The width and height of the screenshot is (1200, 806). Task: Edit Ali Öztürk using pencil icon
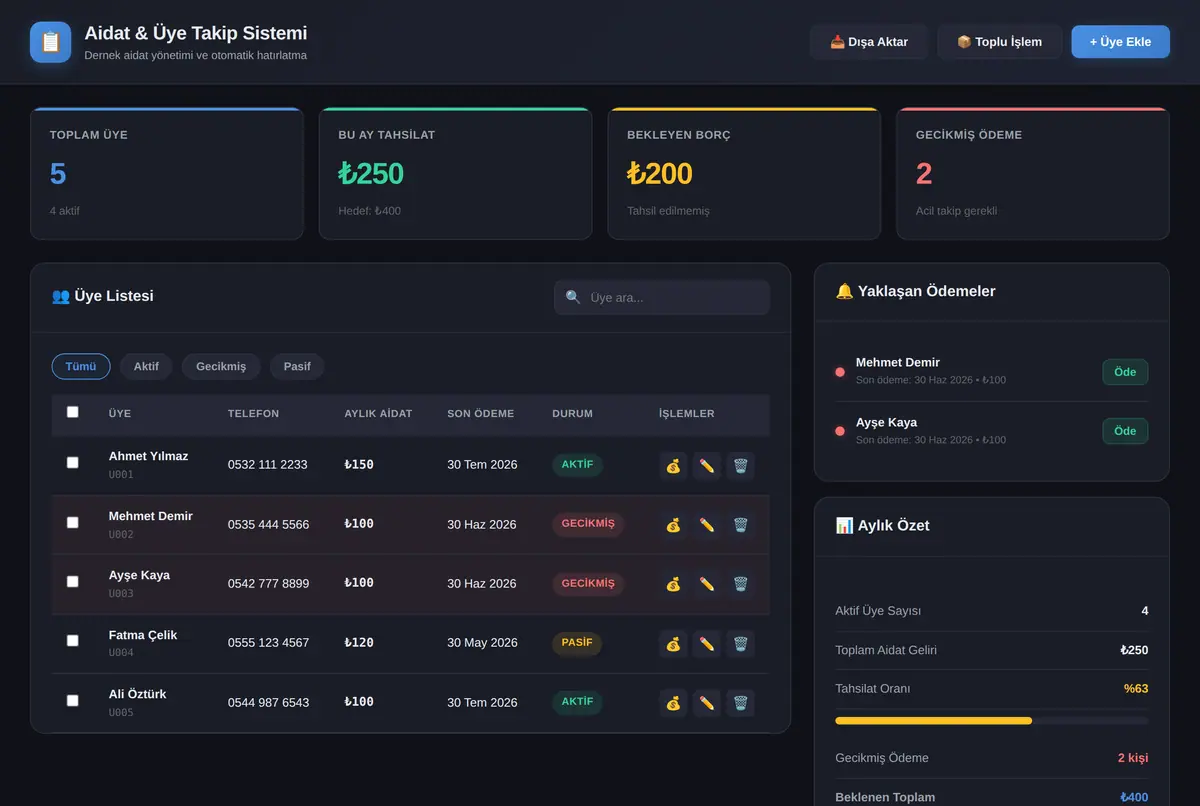(707, 703)
